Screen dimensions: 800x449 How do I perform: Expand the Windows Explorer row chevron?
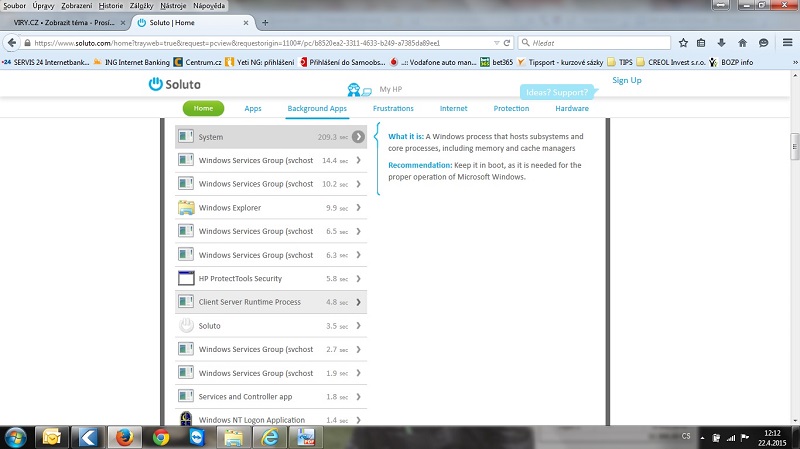click(359, 207)
